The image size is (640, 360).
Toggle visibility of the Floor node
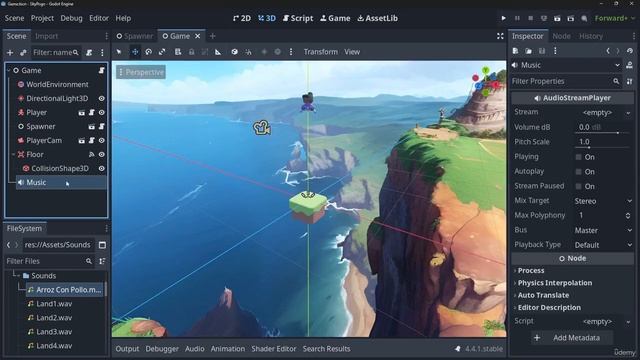coord(102,154)
